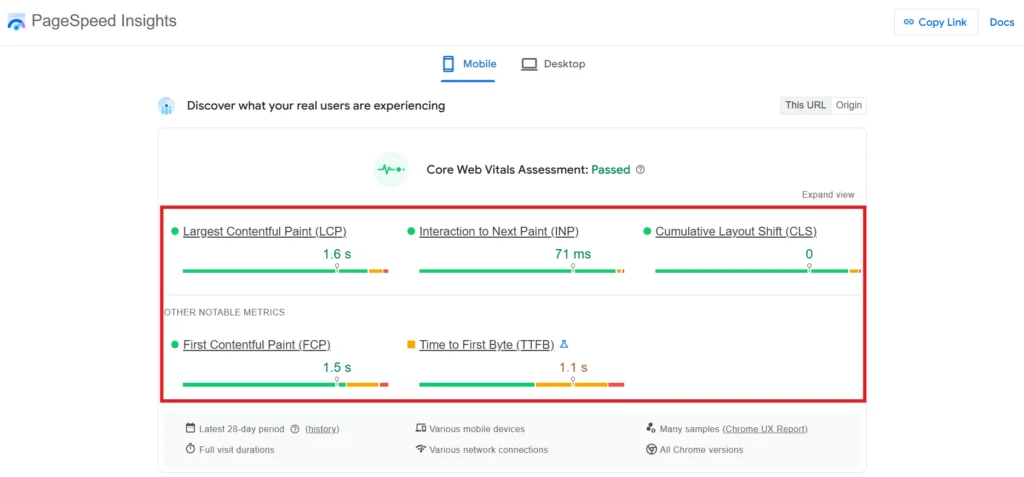Image resolution: width=1024 pixels, height=477 pixels.
Task: Click the 71 ms INP value
Action: 573,254
